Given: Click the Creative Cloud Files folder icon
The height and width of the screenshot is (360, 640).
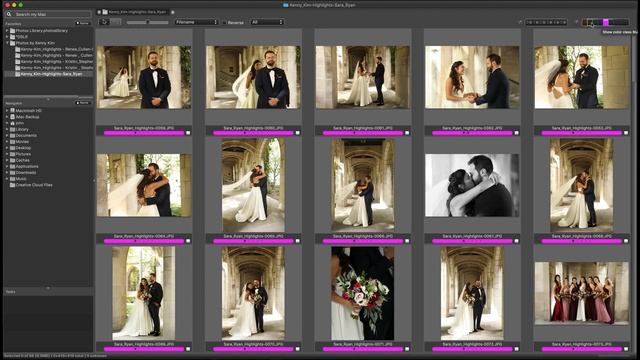Looking at the screenshot, I should click(x=13, y=185).
